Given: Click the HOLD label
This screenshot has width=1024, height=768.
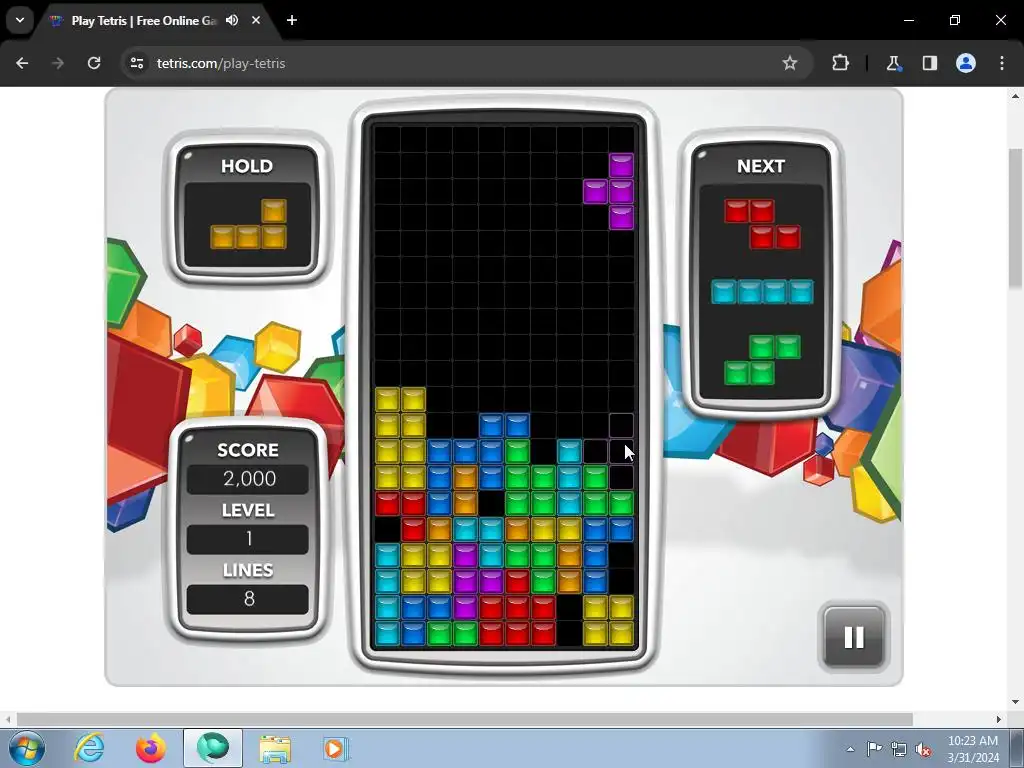Looking at the screenshot, I should point(247,166).
